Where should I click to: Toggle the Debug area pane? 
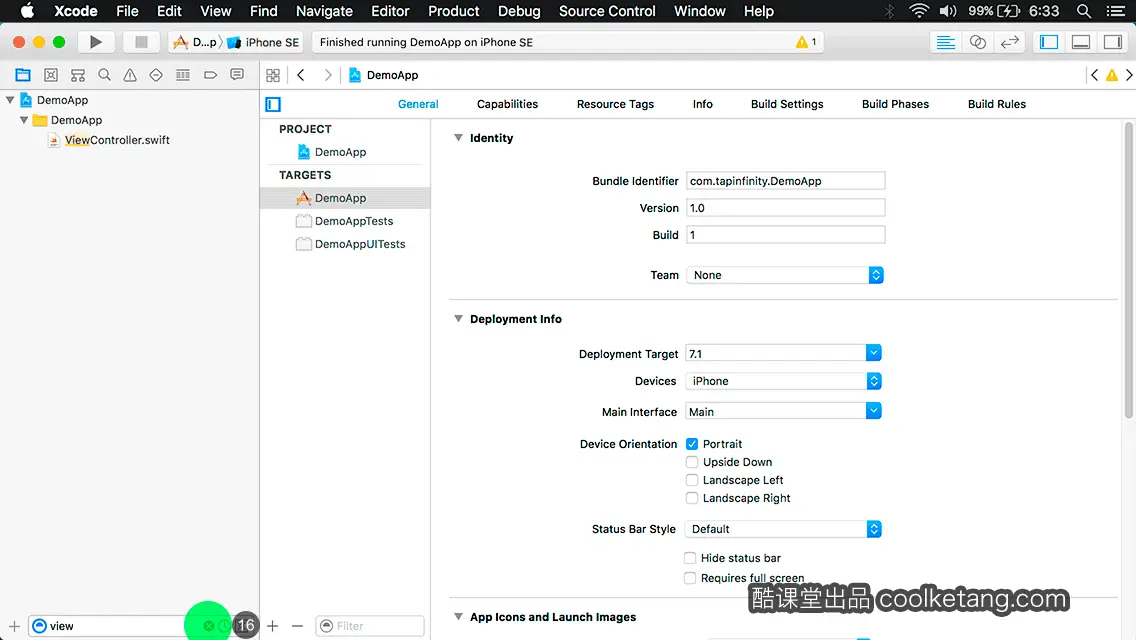pyautogui.click(x=1081, y=42)
